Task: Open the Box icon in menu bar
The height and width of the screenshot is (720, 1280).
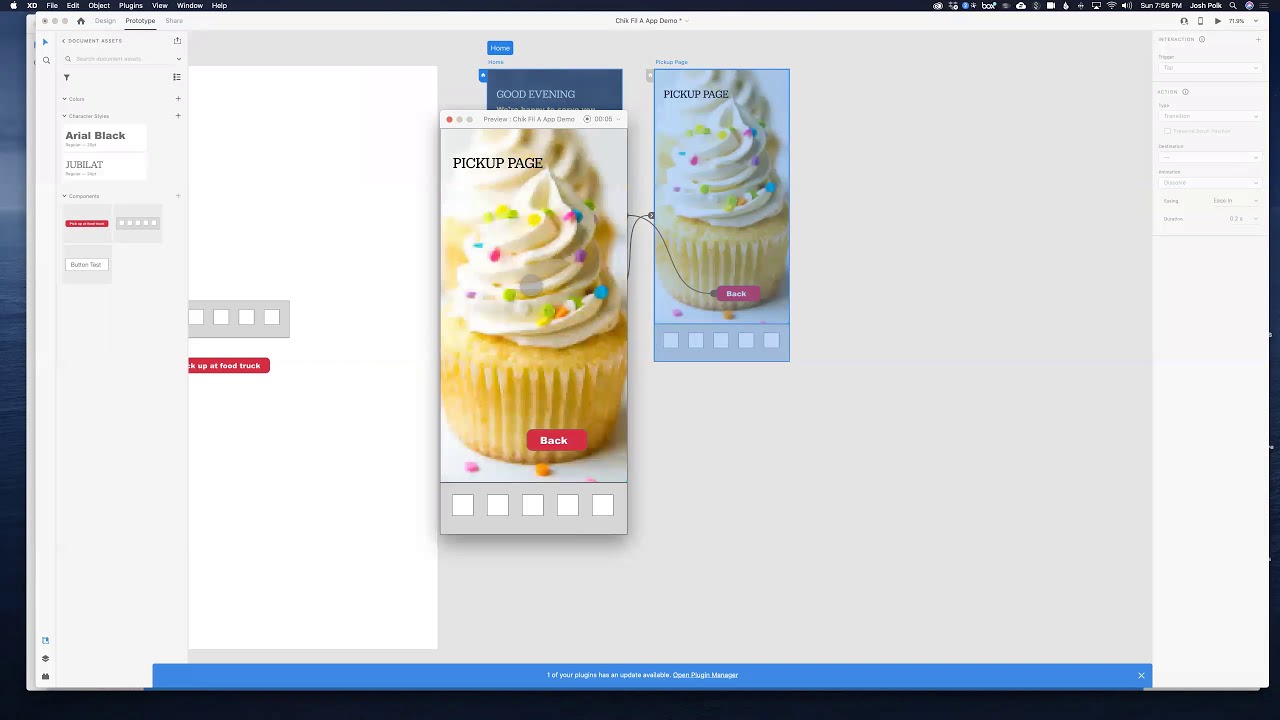Action: click(x=988, y=6)
